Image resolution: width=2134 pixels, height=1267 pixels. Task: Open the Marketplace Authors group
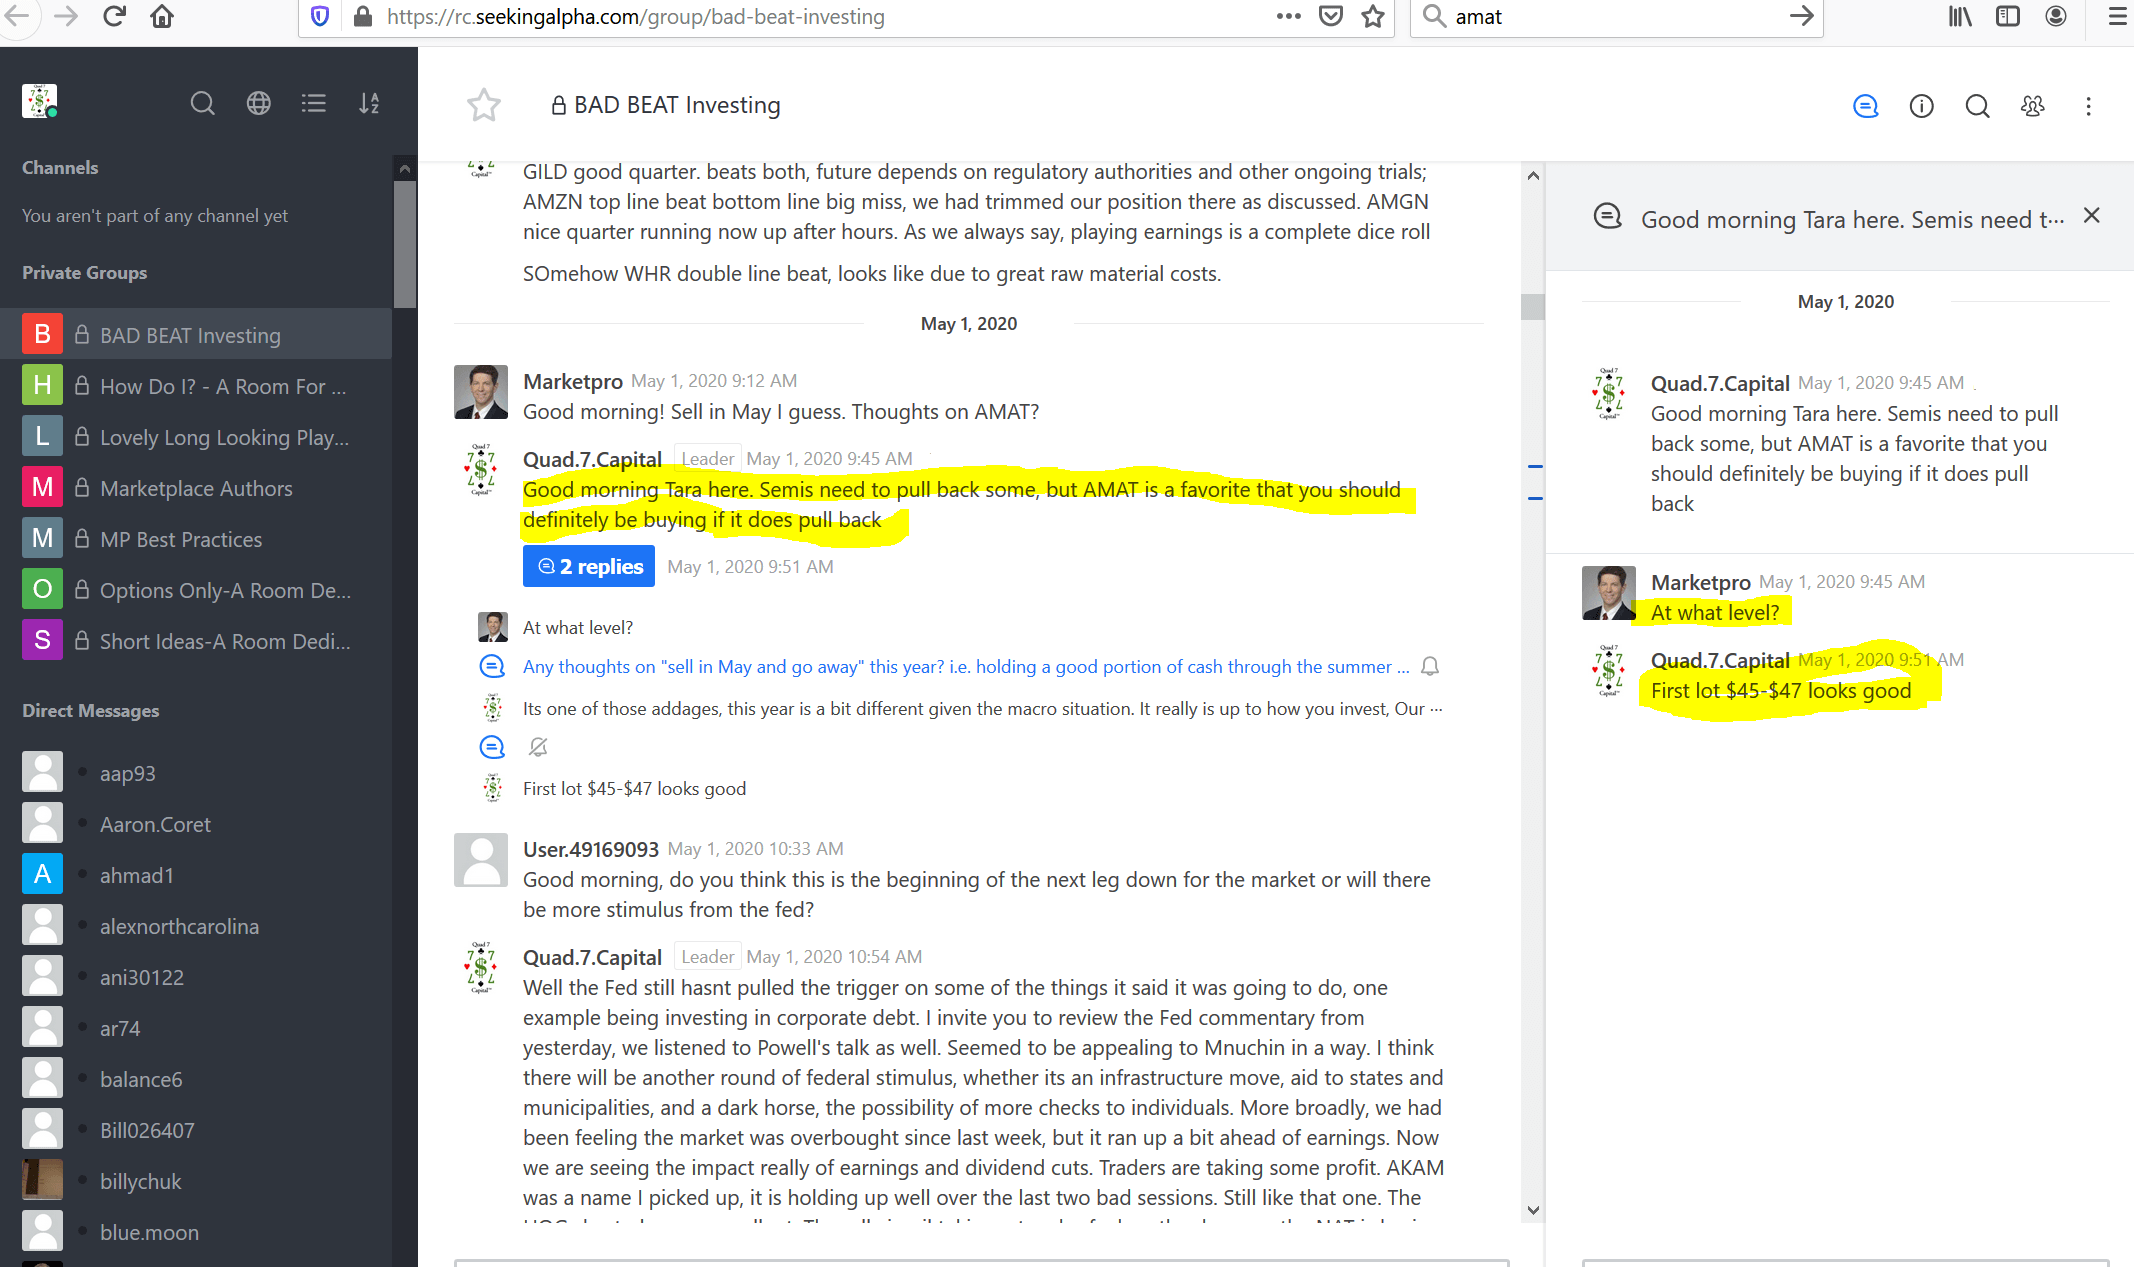196,487
